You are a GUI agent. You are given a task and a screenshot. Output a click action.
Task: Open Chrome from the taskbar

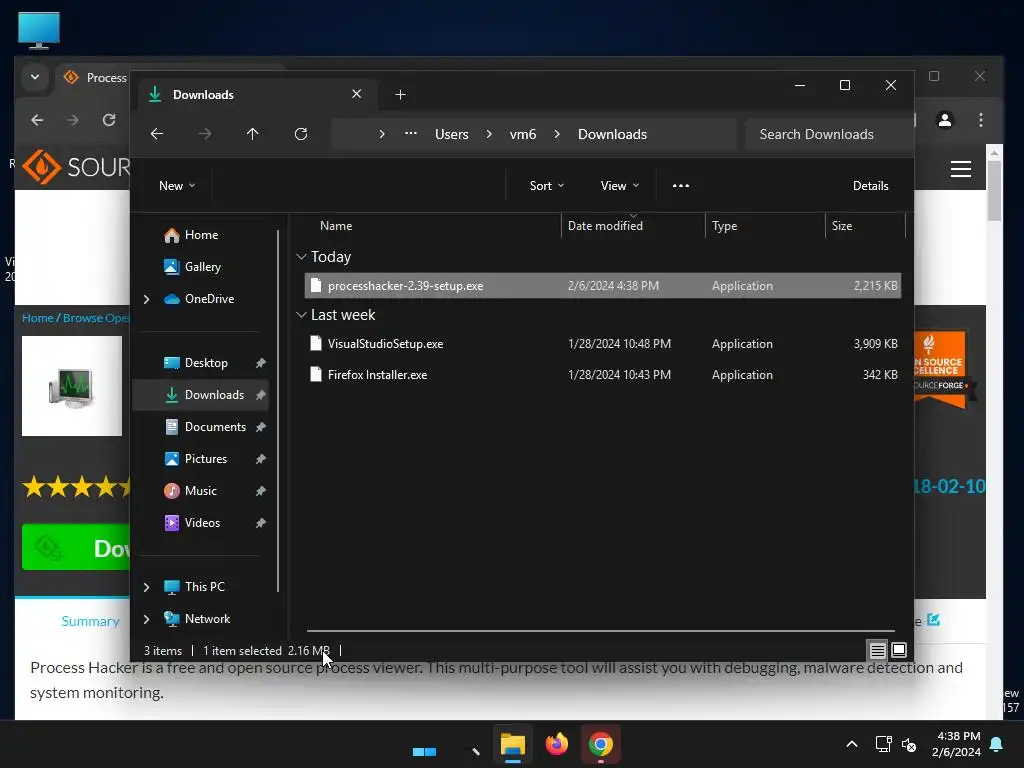600,744
